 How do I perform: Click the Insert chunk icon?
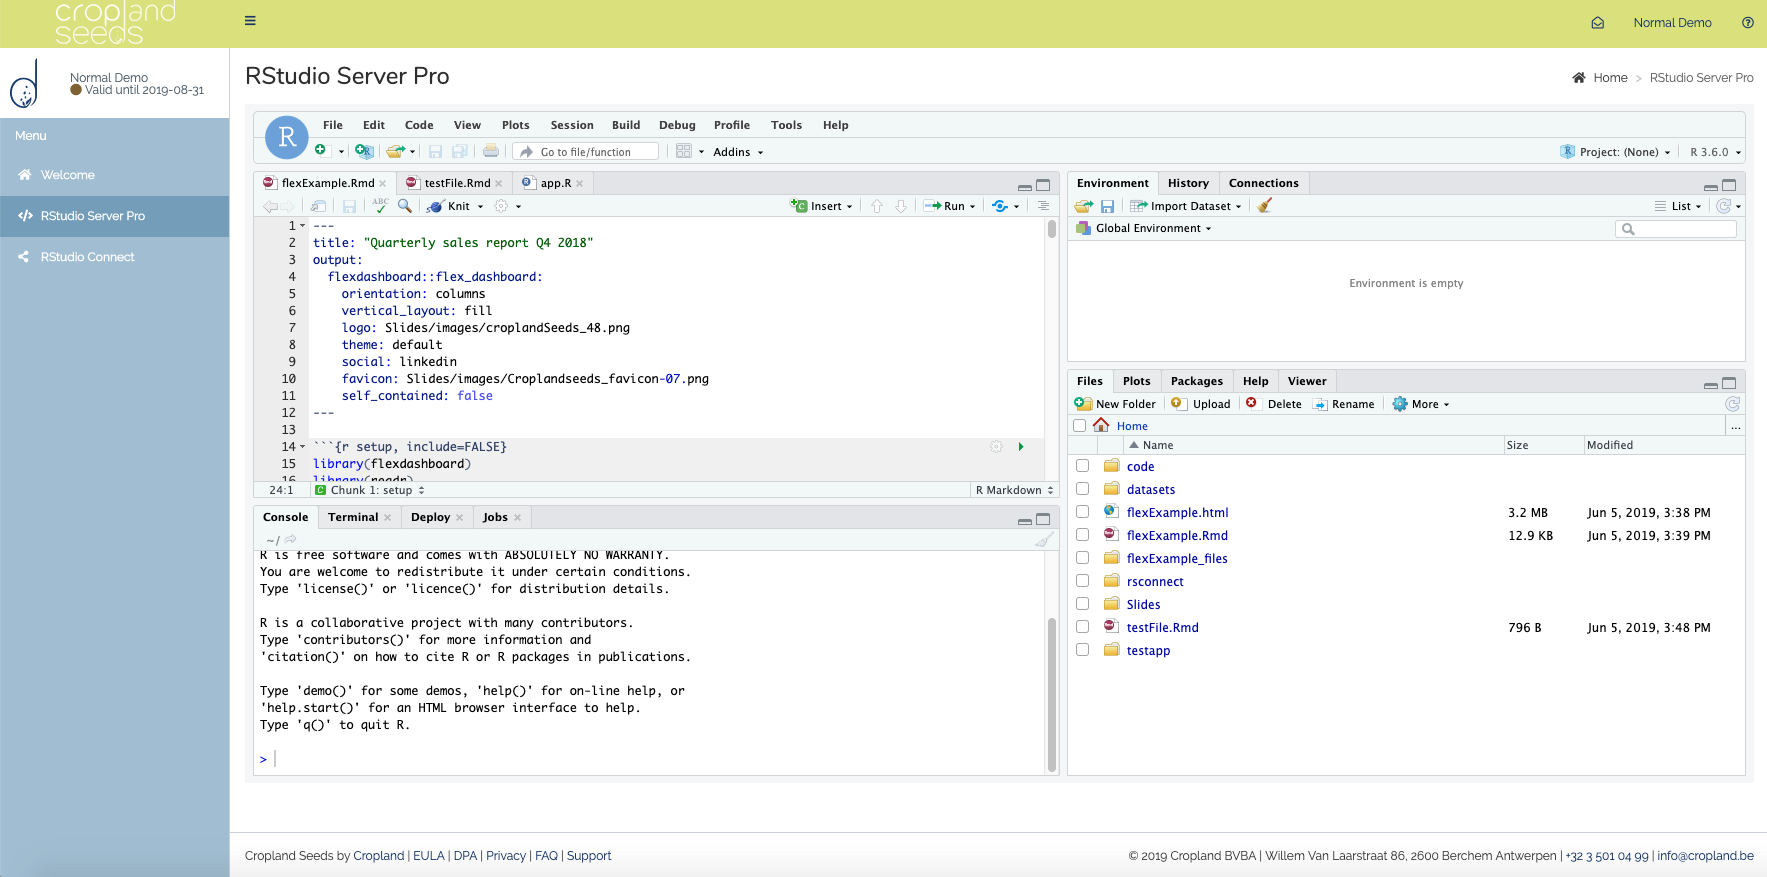point(799,206)
